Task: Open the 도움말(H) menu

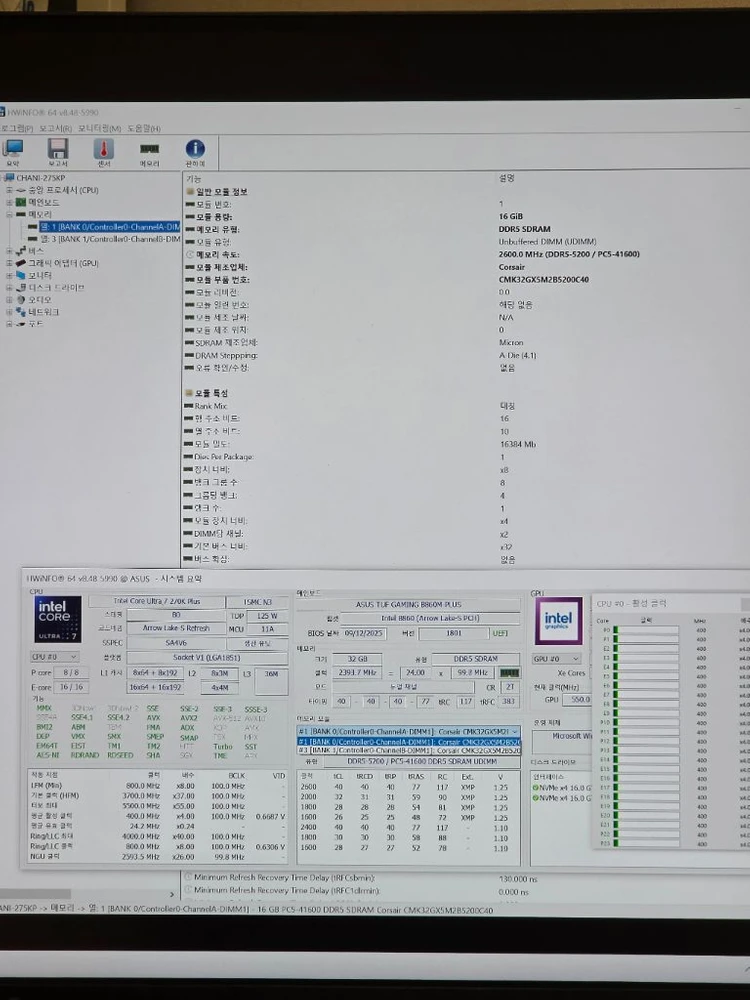Action: click(143, 128)
